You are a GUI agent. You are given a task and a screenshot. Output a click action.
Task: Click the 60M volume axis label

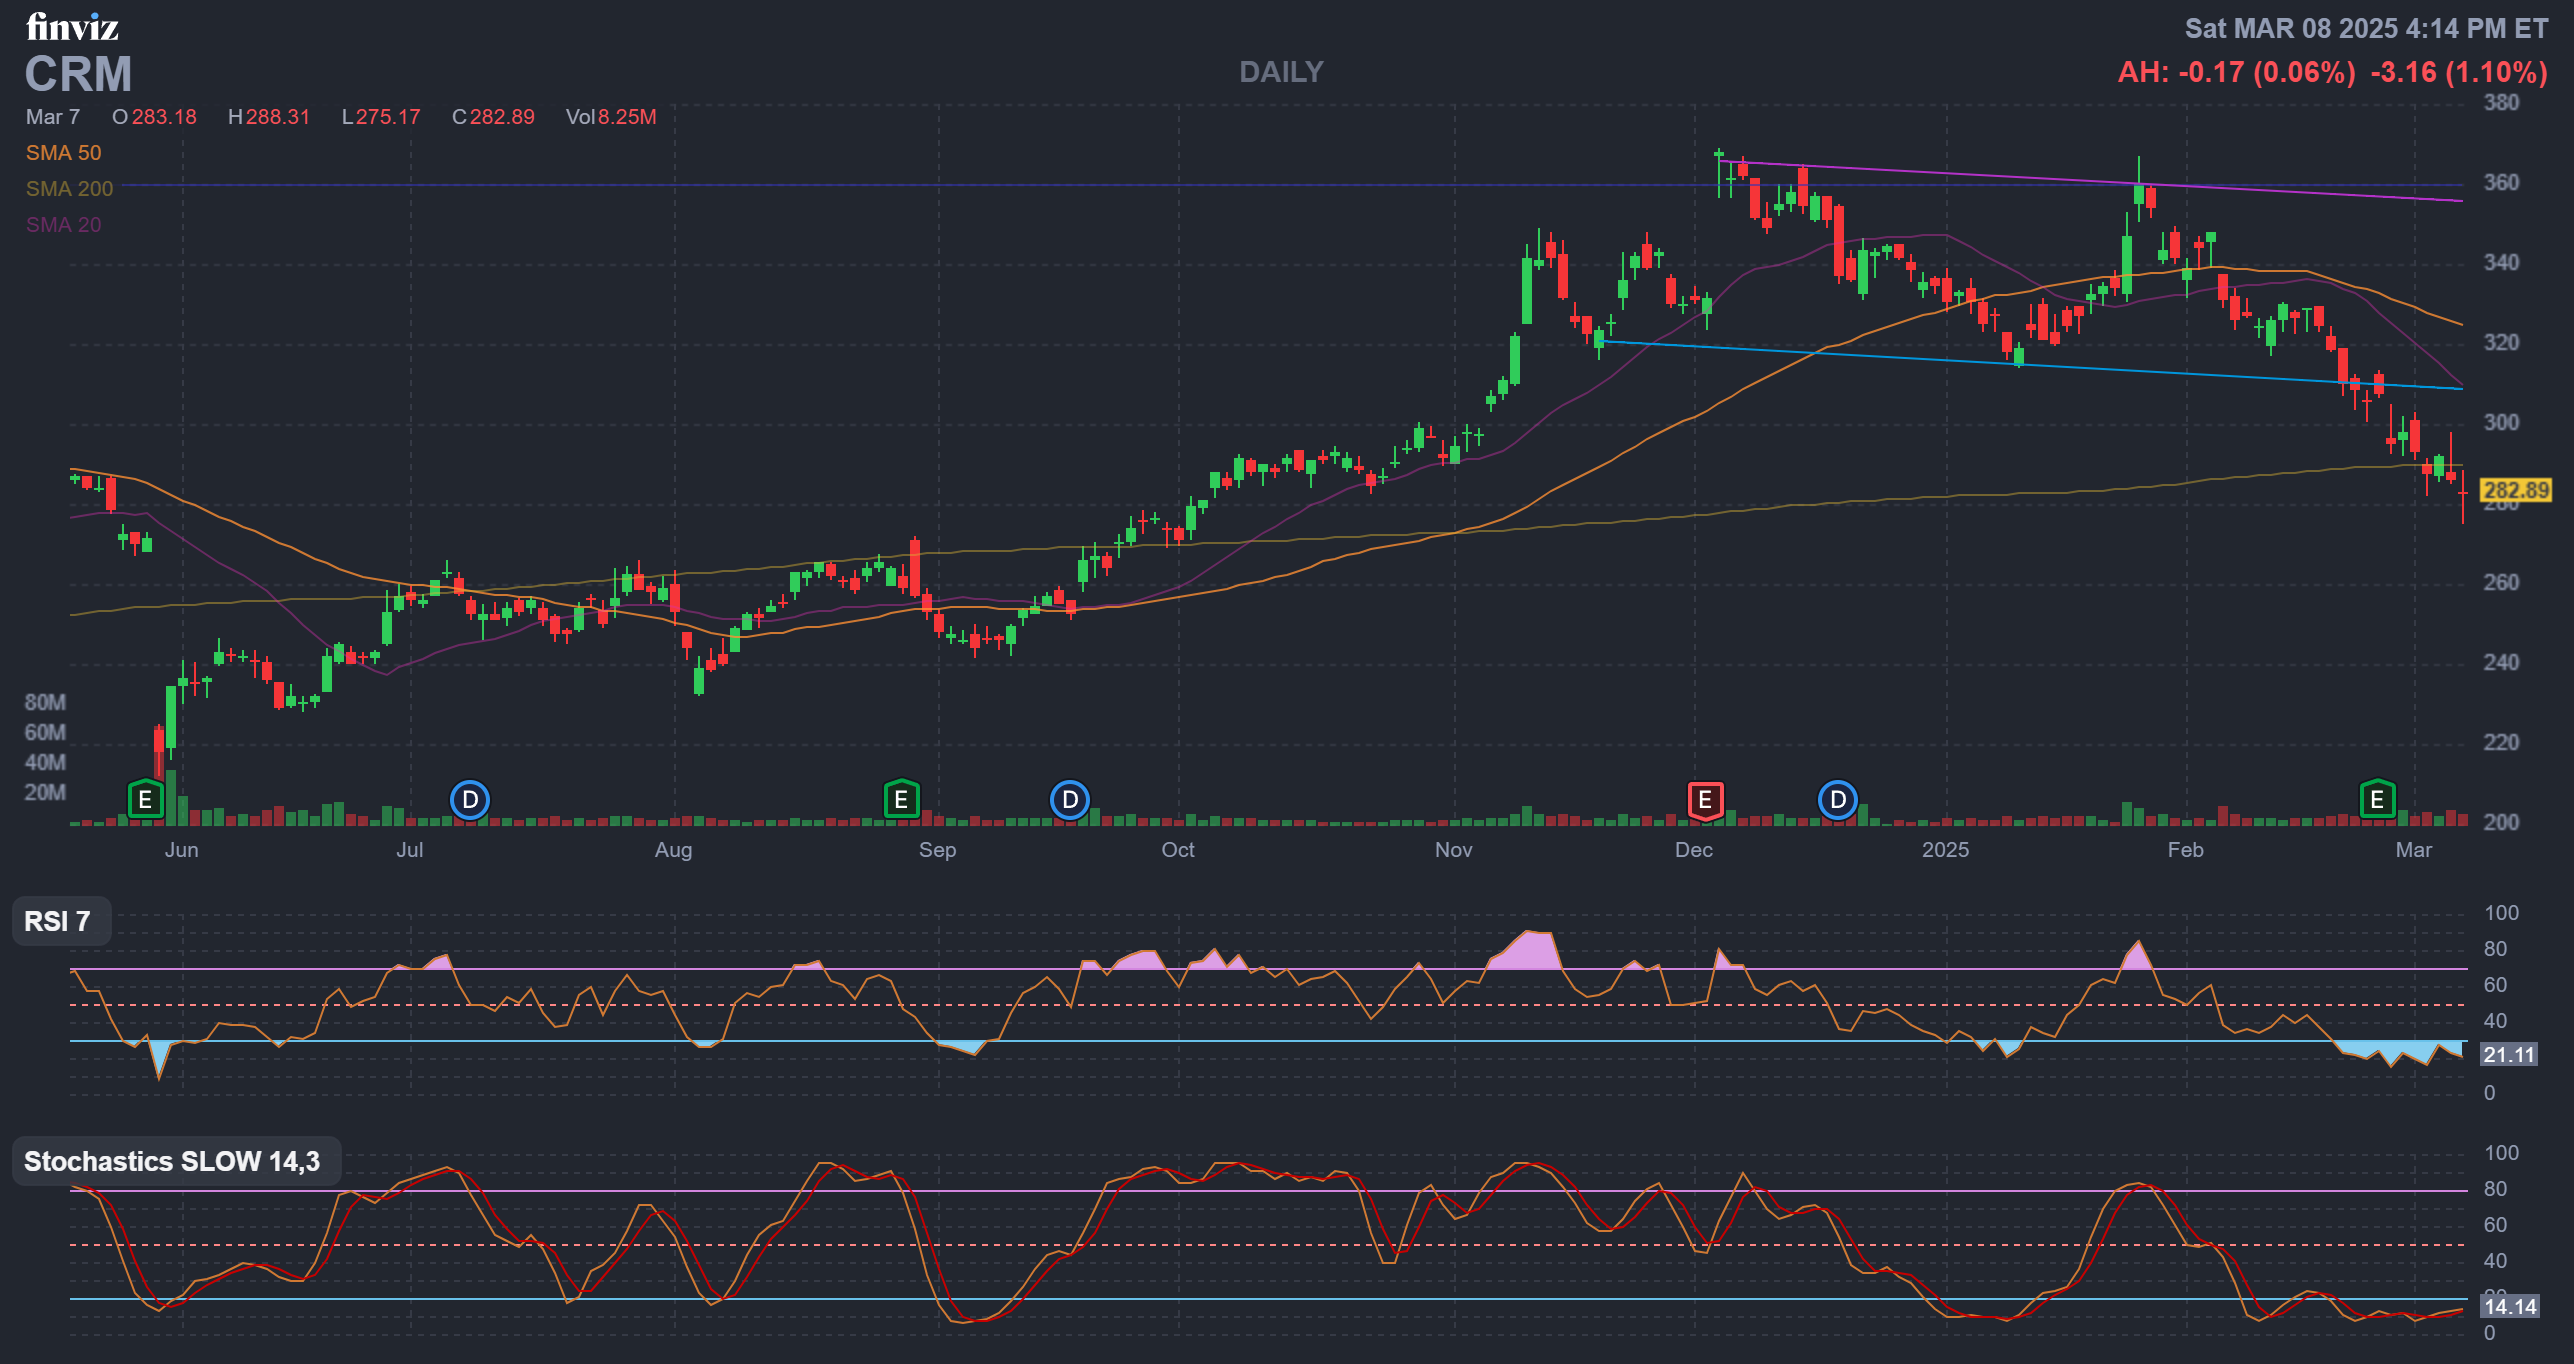(45, 732)
